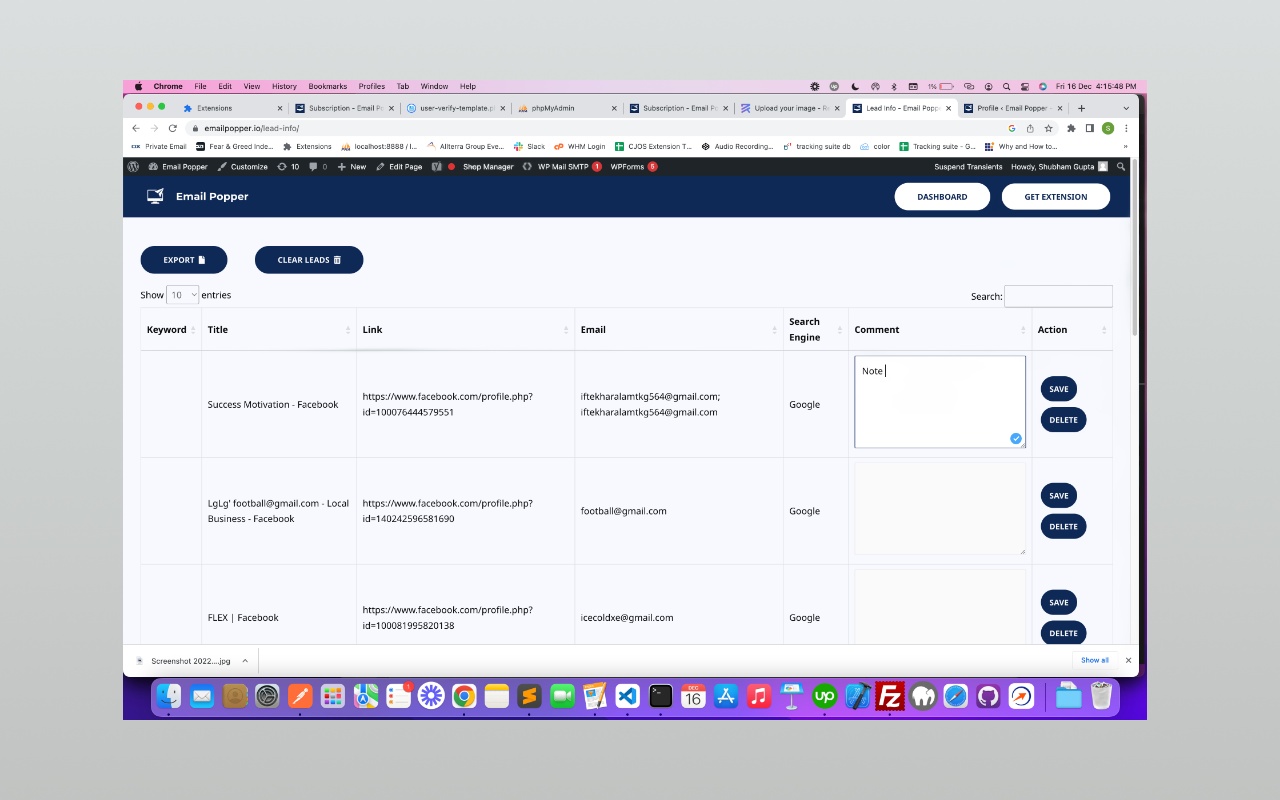Open the 10 pending updates admin bar item
1280x800 pixels.
click(x=288, y=167)
